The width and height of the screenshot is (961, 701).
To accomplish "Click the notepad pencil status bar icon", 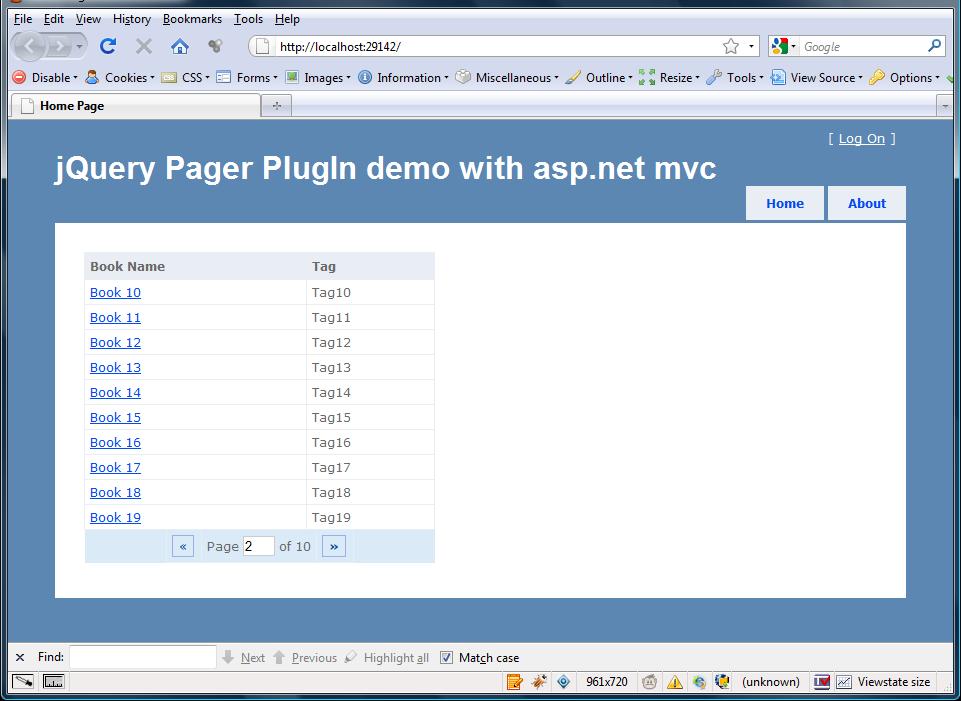I will [x=514, y=681].
